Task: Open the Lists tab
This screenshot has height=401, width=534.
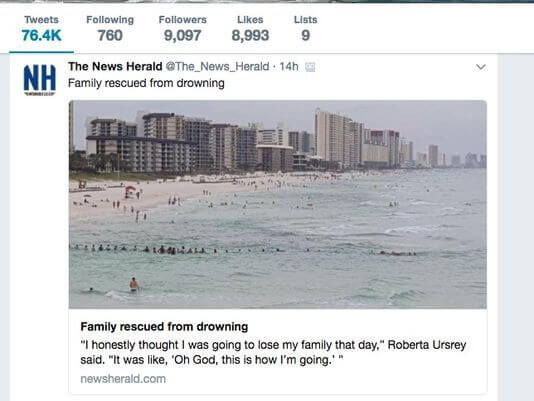Action: tap(305, 29)
